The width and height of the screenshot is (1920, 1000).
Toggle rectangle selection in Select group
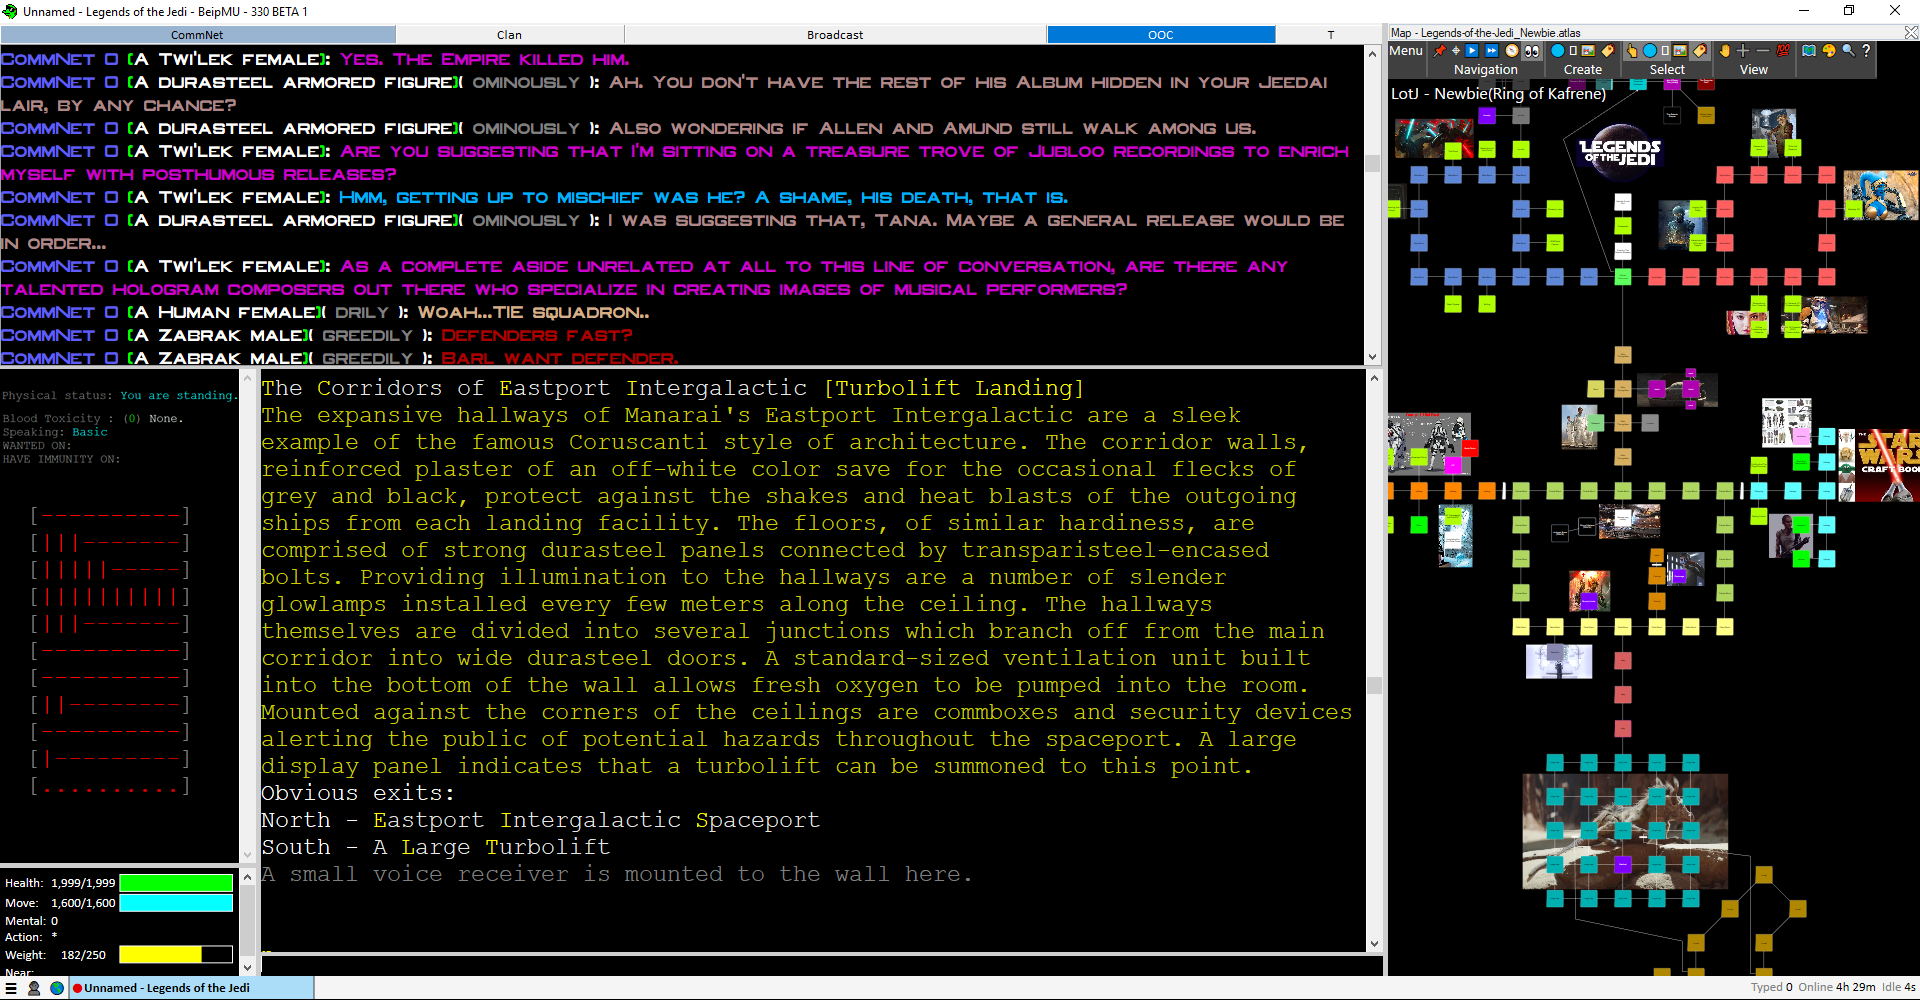[x=1665, y=51]
